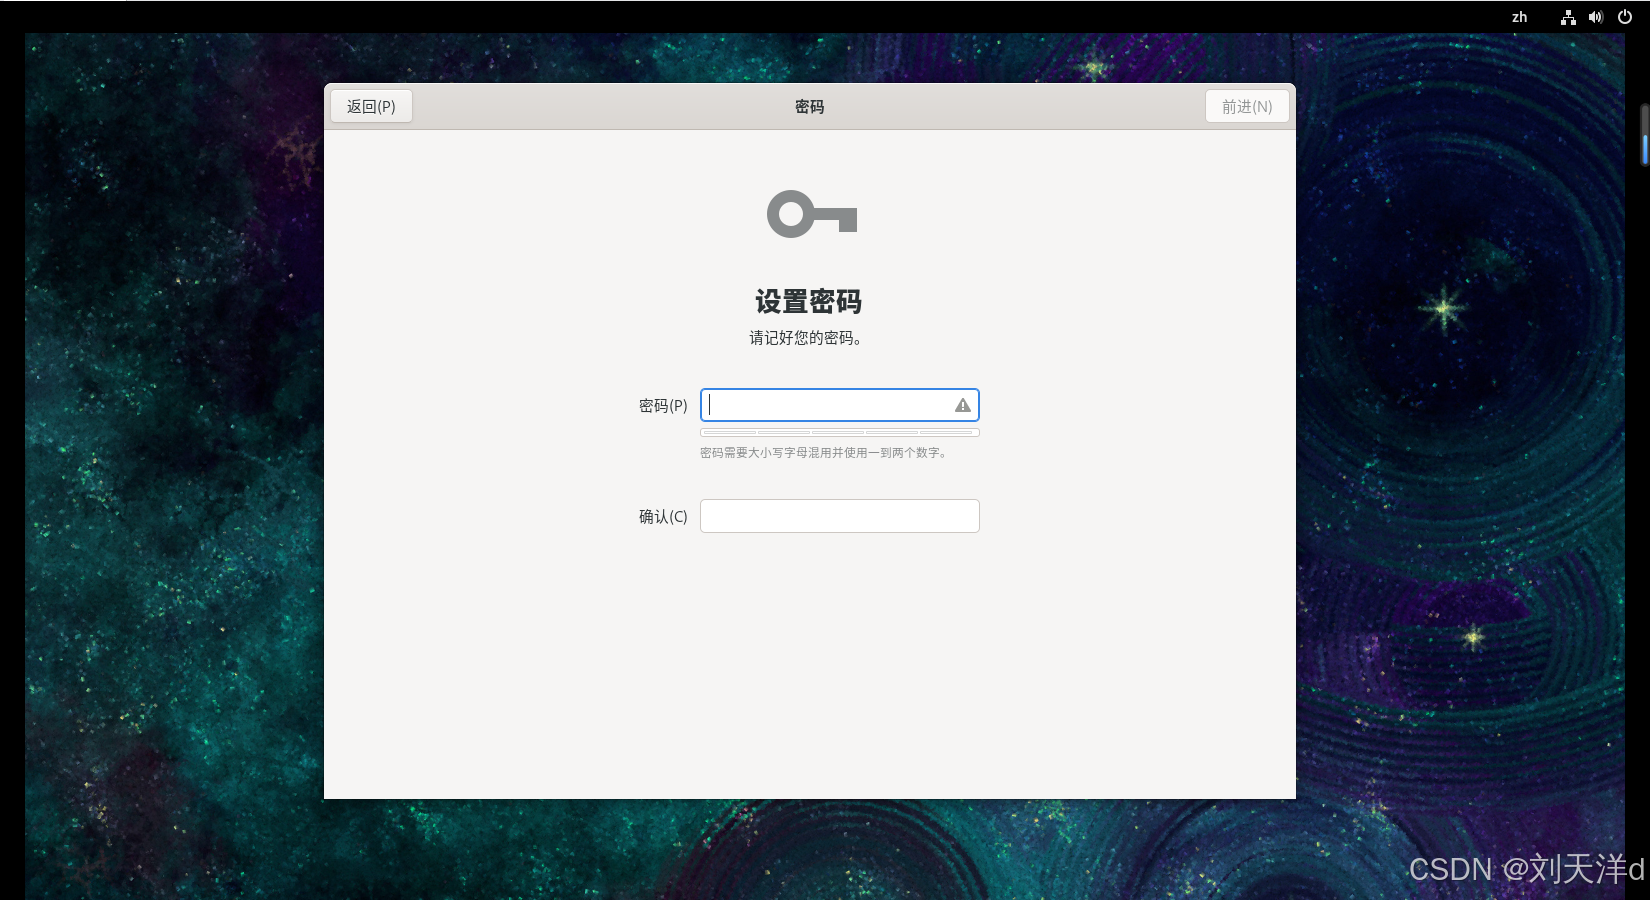Click the password hint text below strength bar

823,453
